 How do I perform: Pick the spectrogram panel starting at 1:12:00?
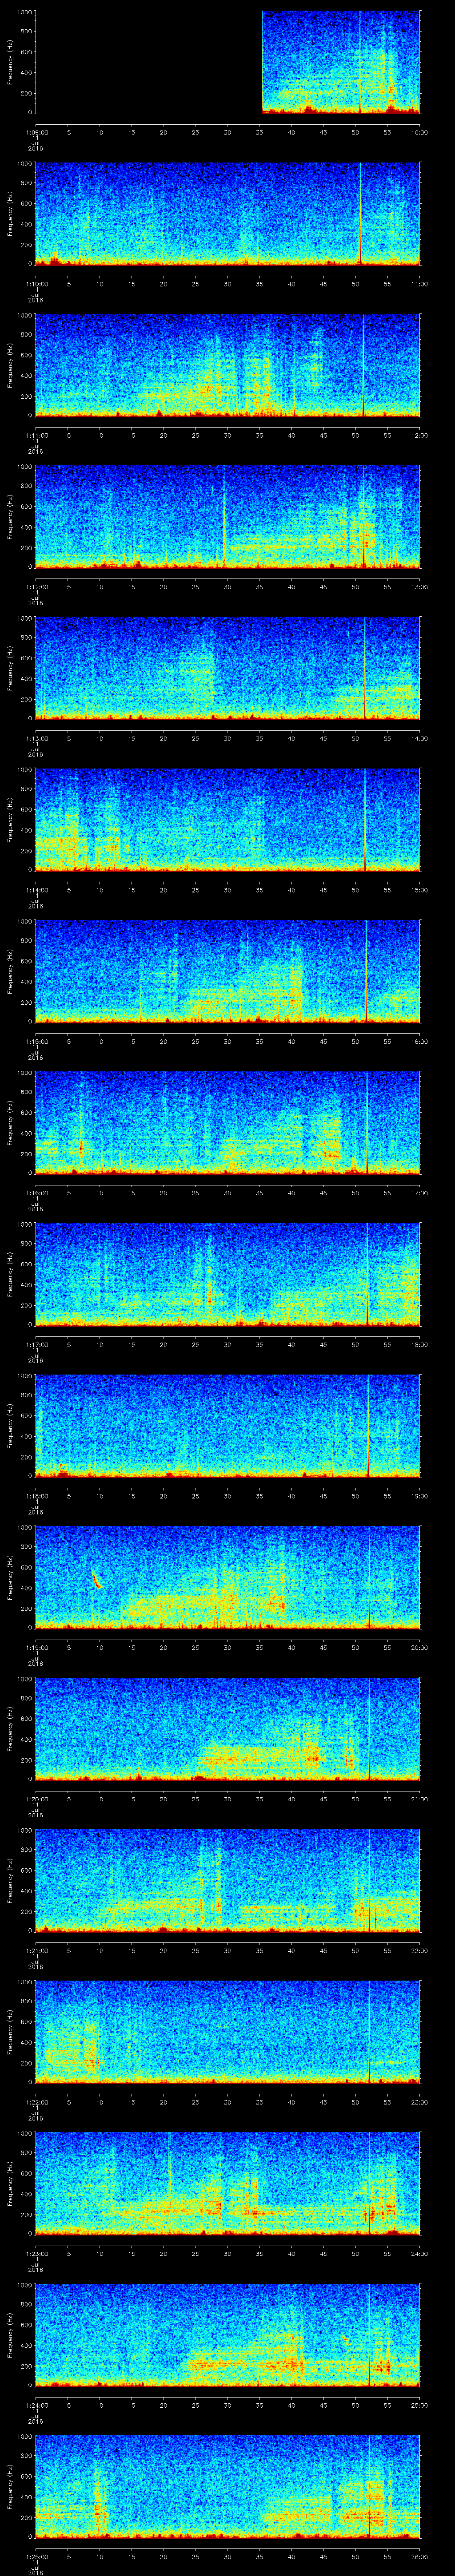(x=227, y=516)
